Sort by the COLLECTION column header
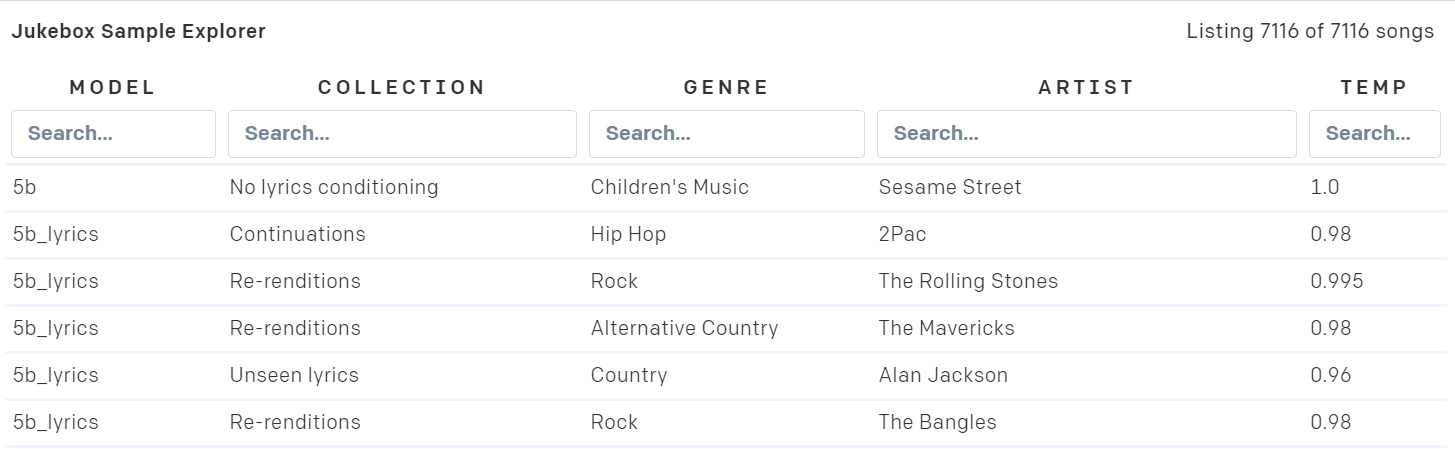The image size is (1455, 449). click(x=402, y=87)
